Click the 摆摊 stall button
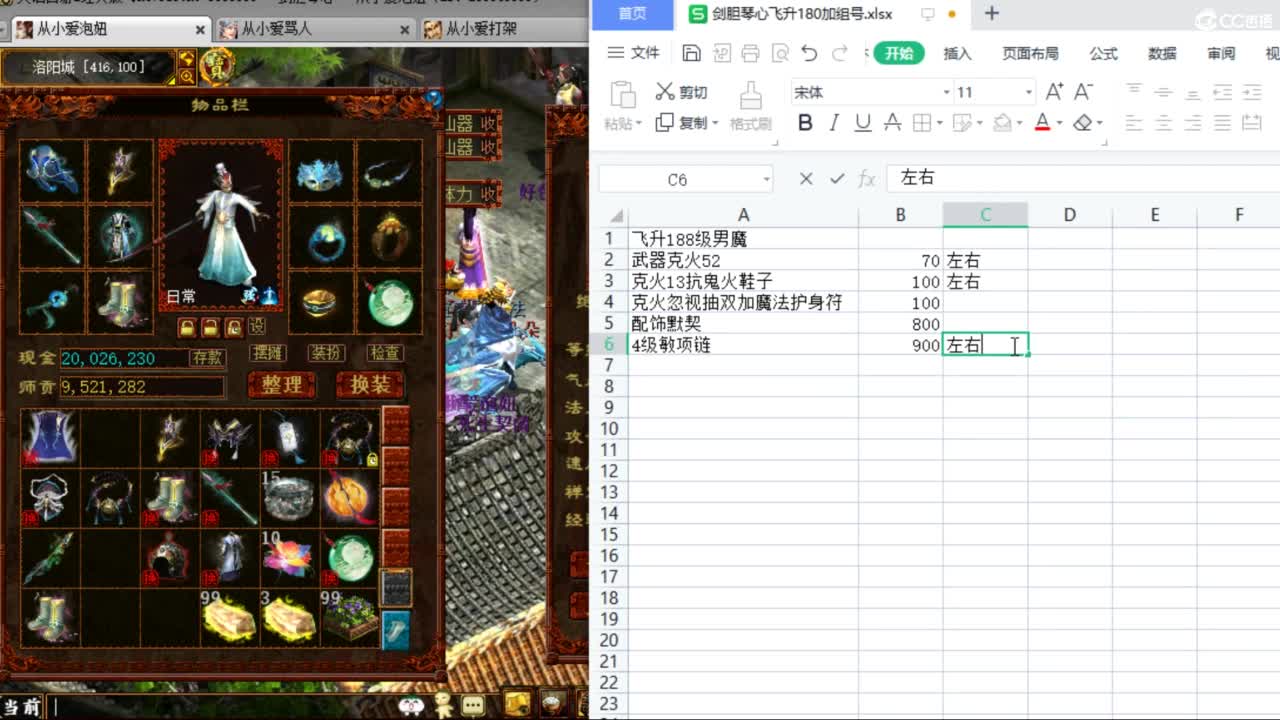 pos(268,353)
